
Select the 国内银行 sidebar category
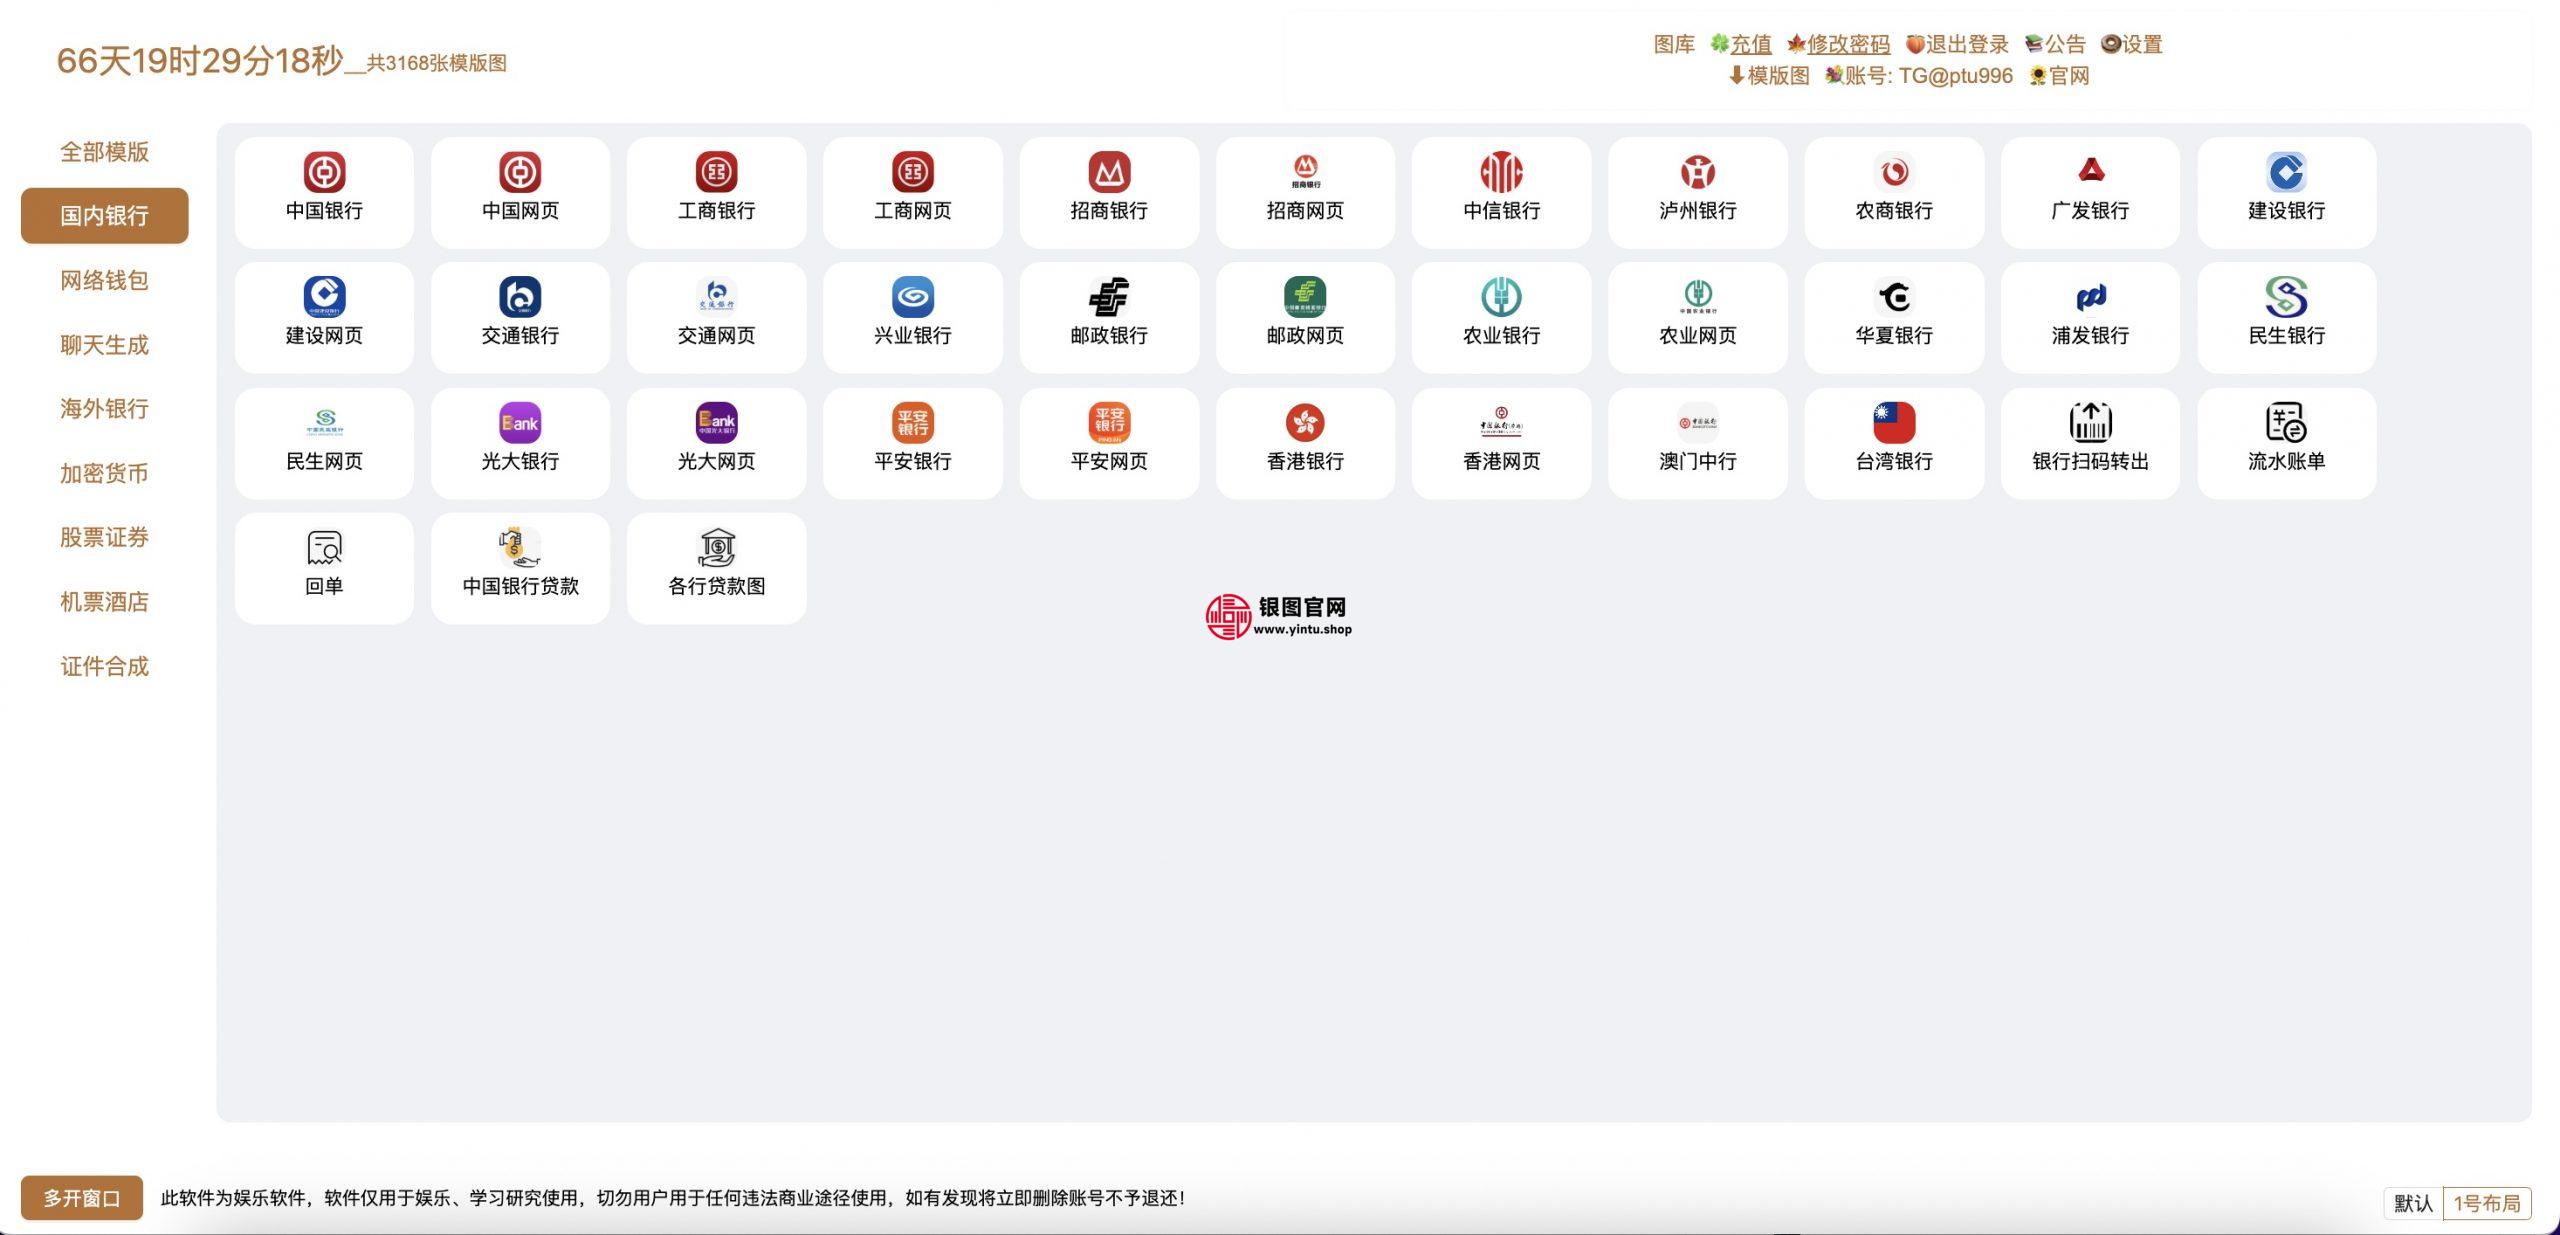tap(104, 215)
